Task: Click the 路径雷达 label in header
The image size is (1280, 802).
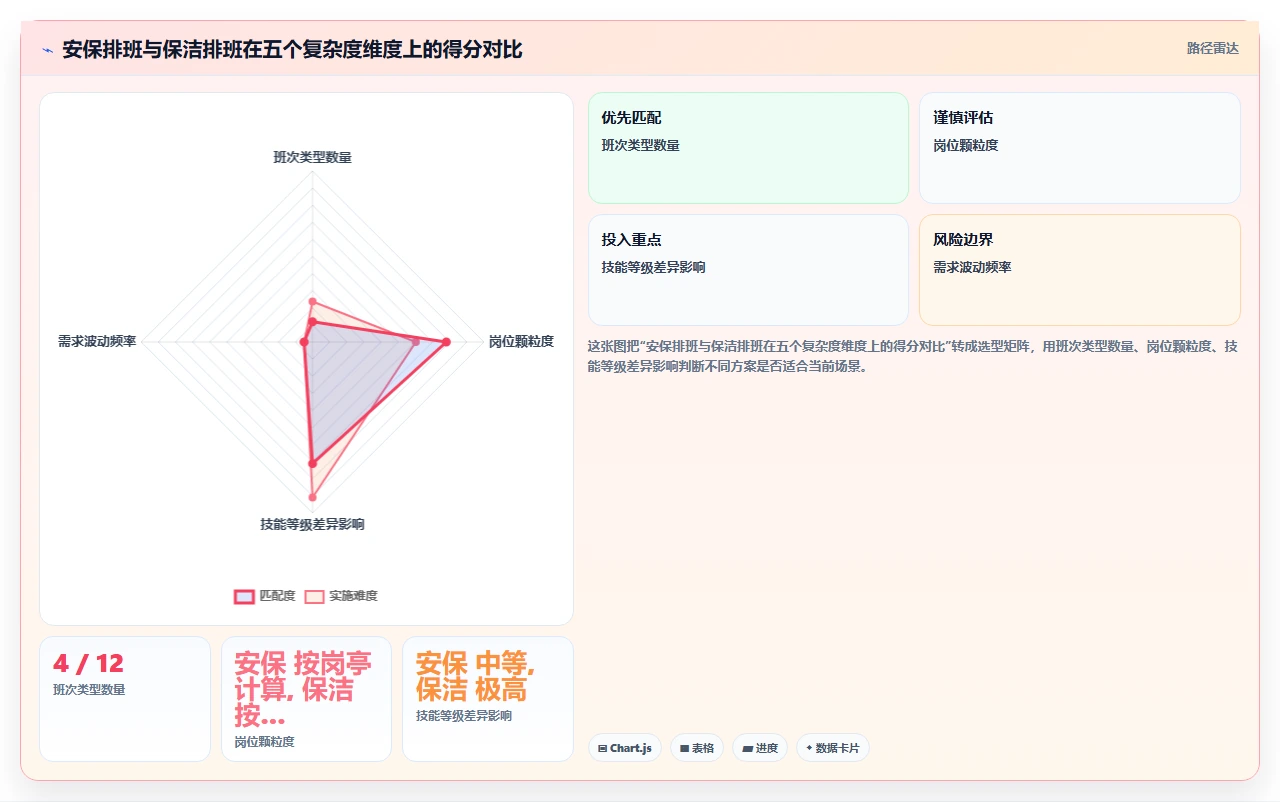Action: click(x=1212, y=48)
